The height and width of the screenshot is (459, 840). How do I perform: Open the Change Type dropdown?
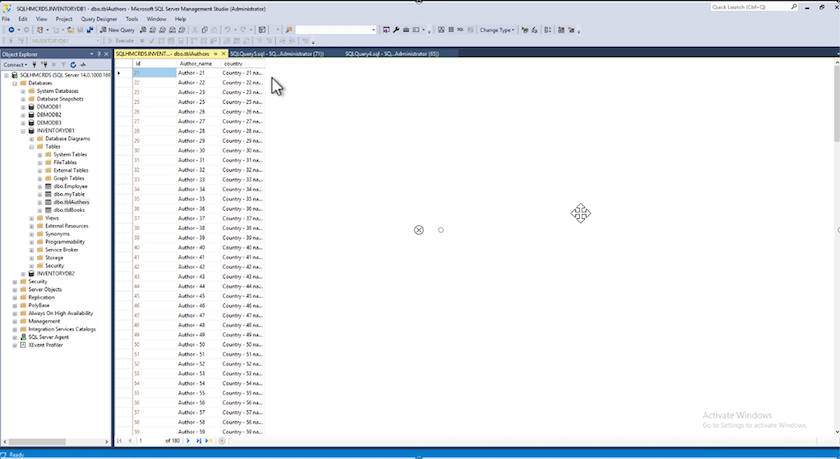pyautogui.click(x=497, y=30)
